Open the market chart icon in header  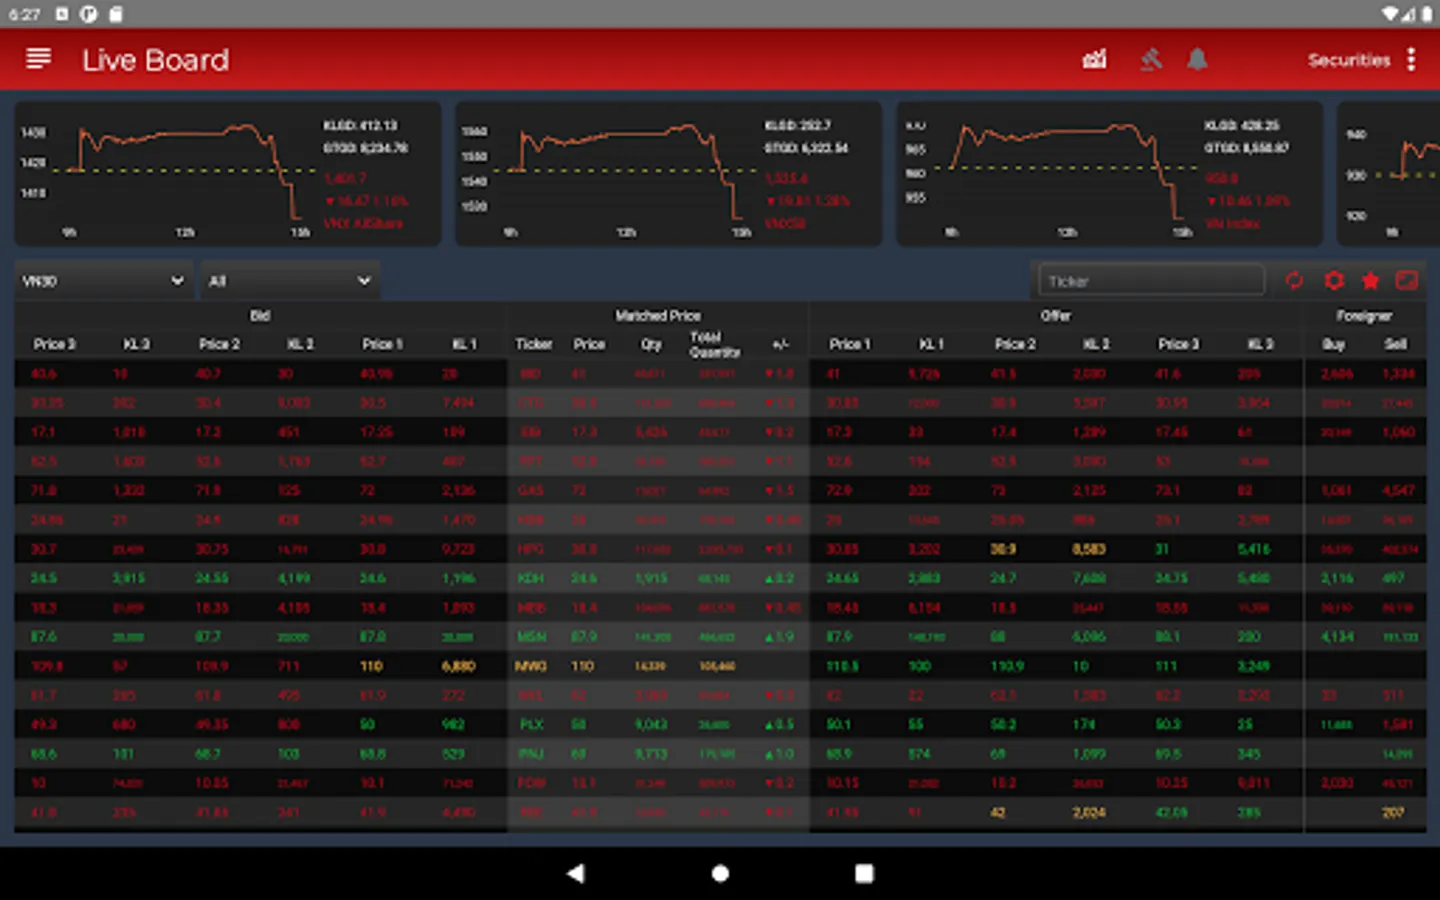1094,60
